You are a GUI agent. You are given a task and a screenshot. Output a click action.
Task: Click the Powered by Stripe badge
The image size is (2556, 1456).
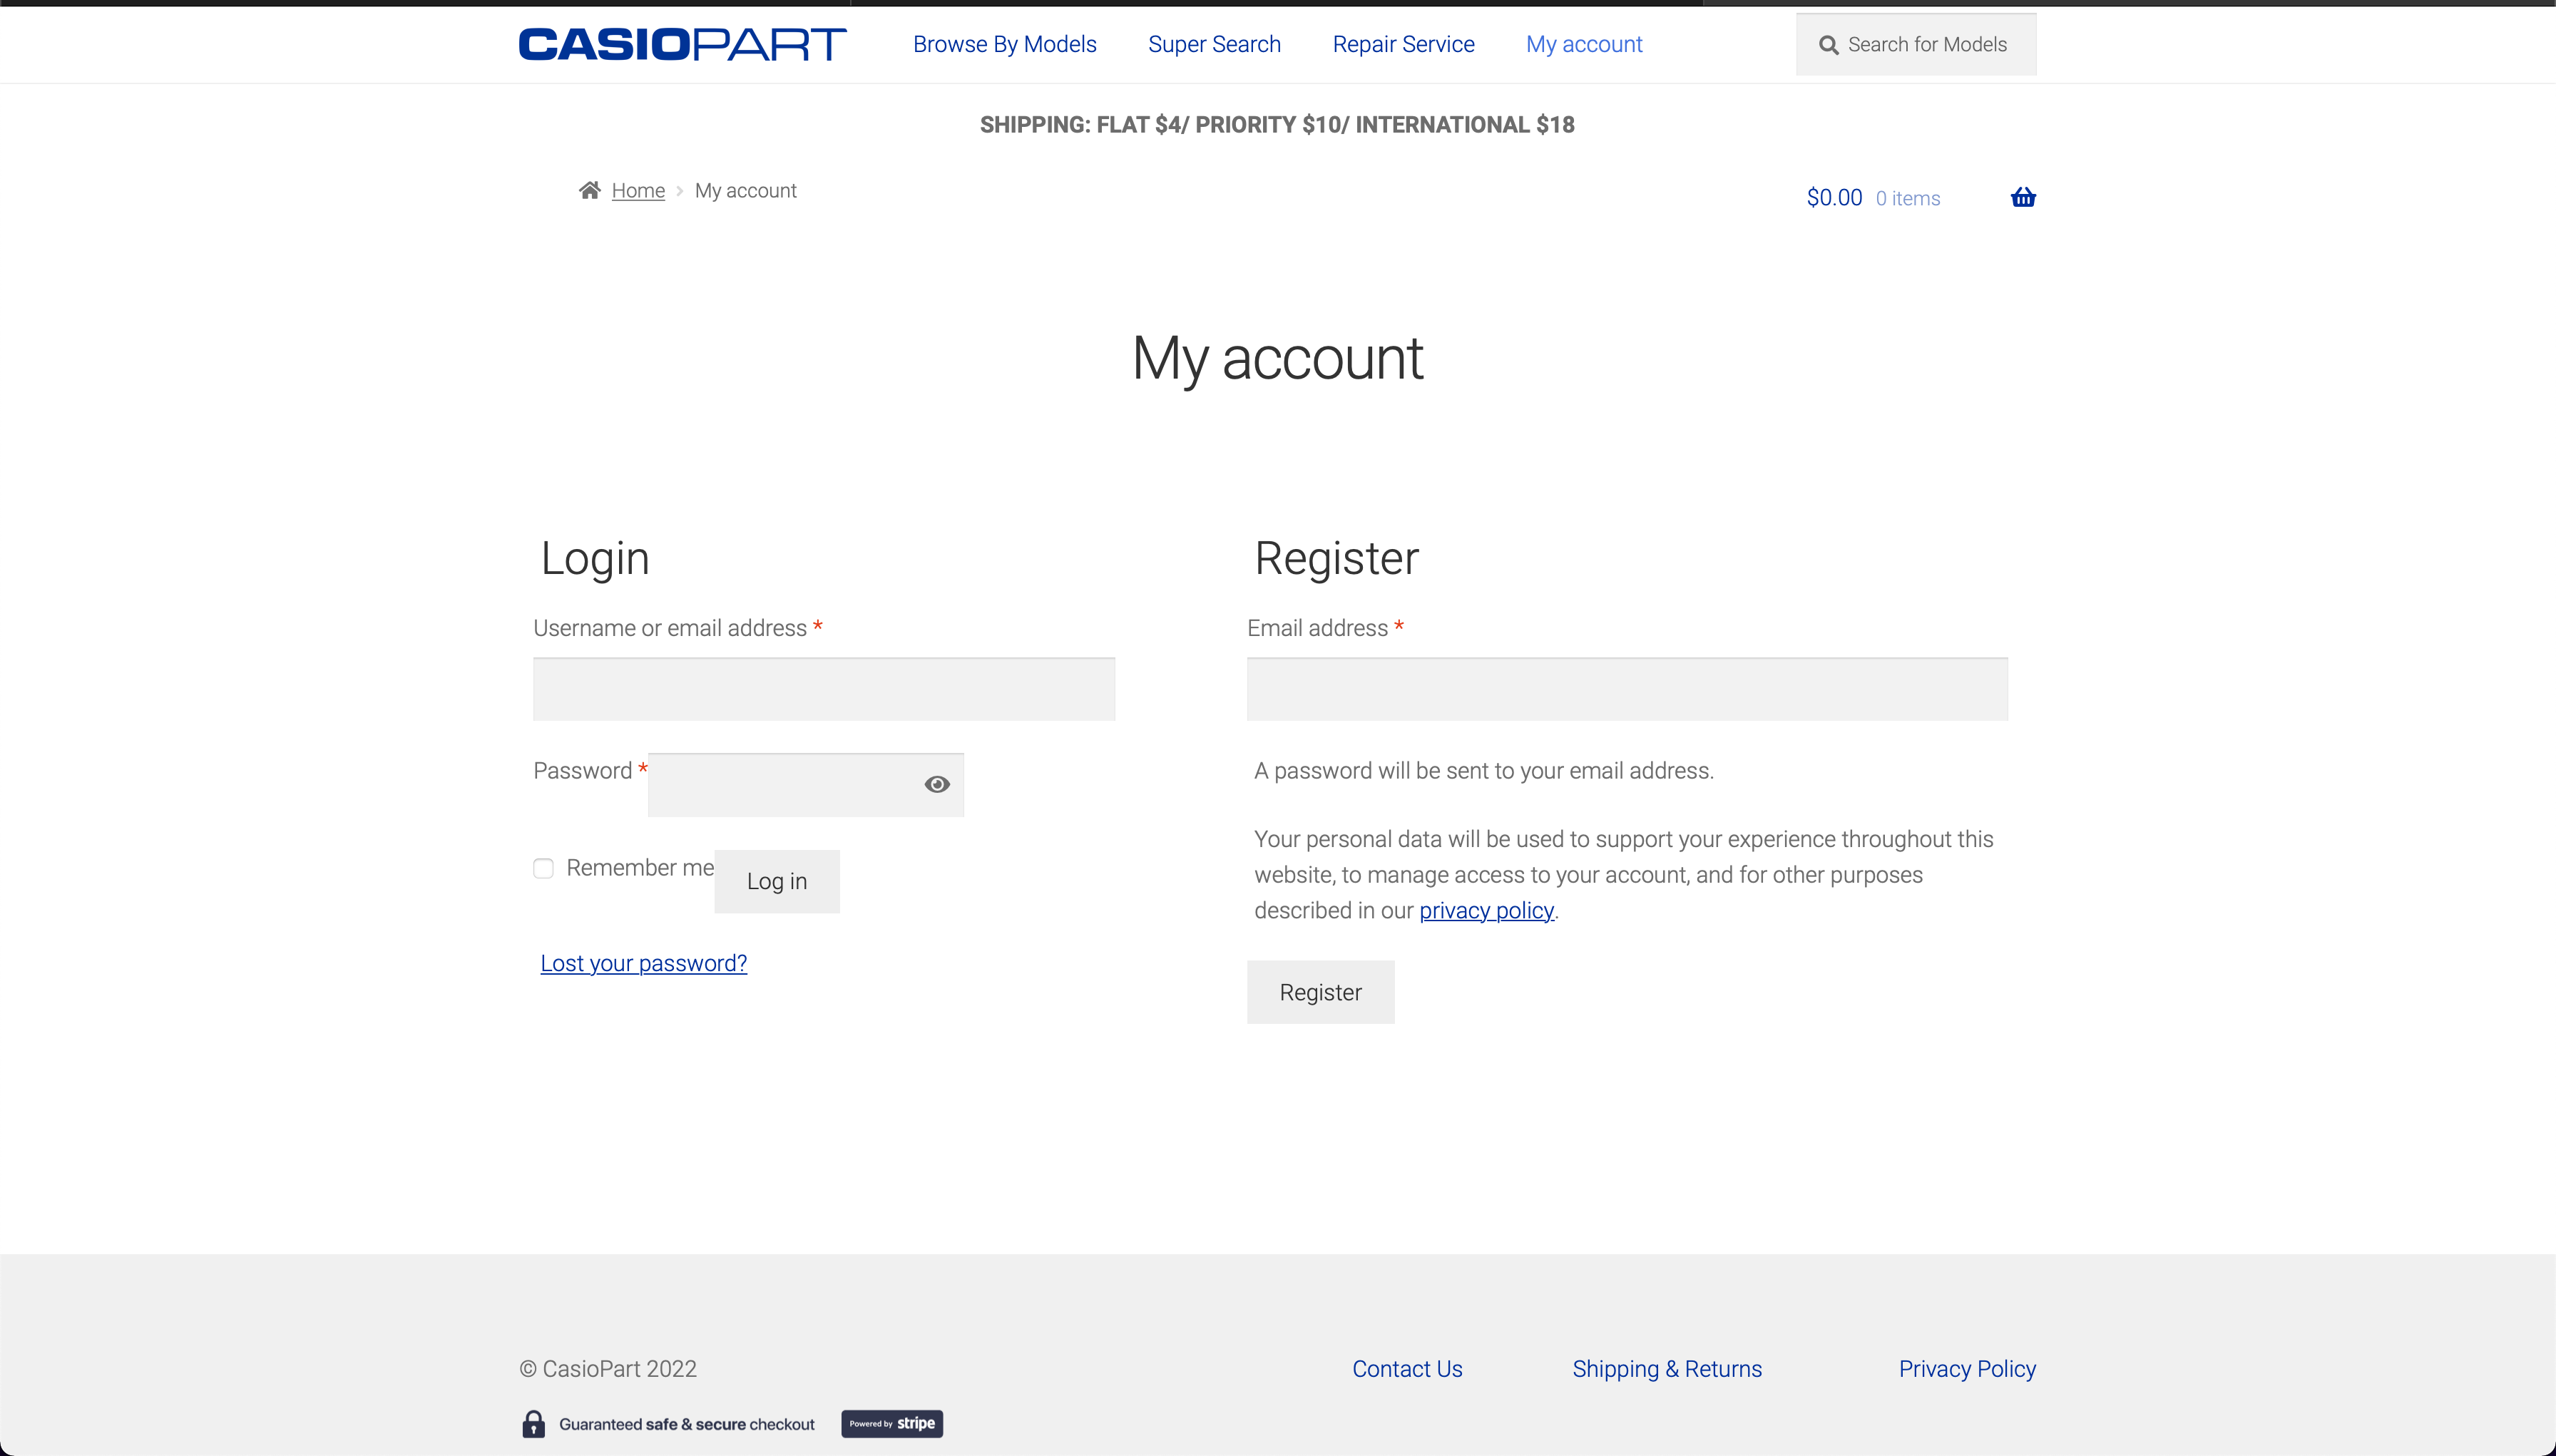892,1423
